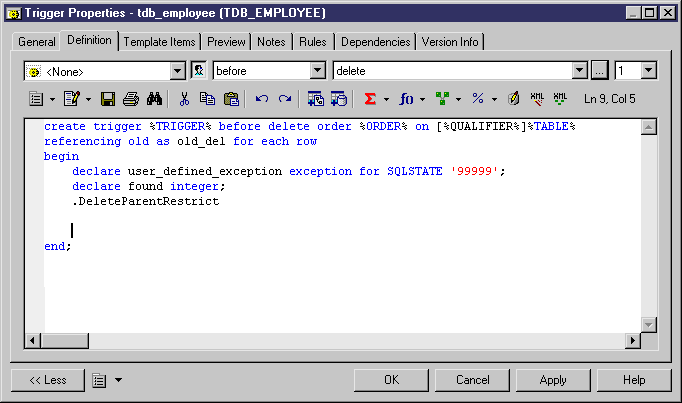Open the Notes tab
The image size is (682, 403).
click(271, 42)
